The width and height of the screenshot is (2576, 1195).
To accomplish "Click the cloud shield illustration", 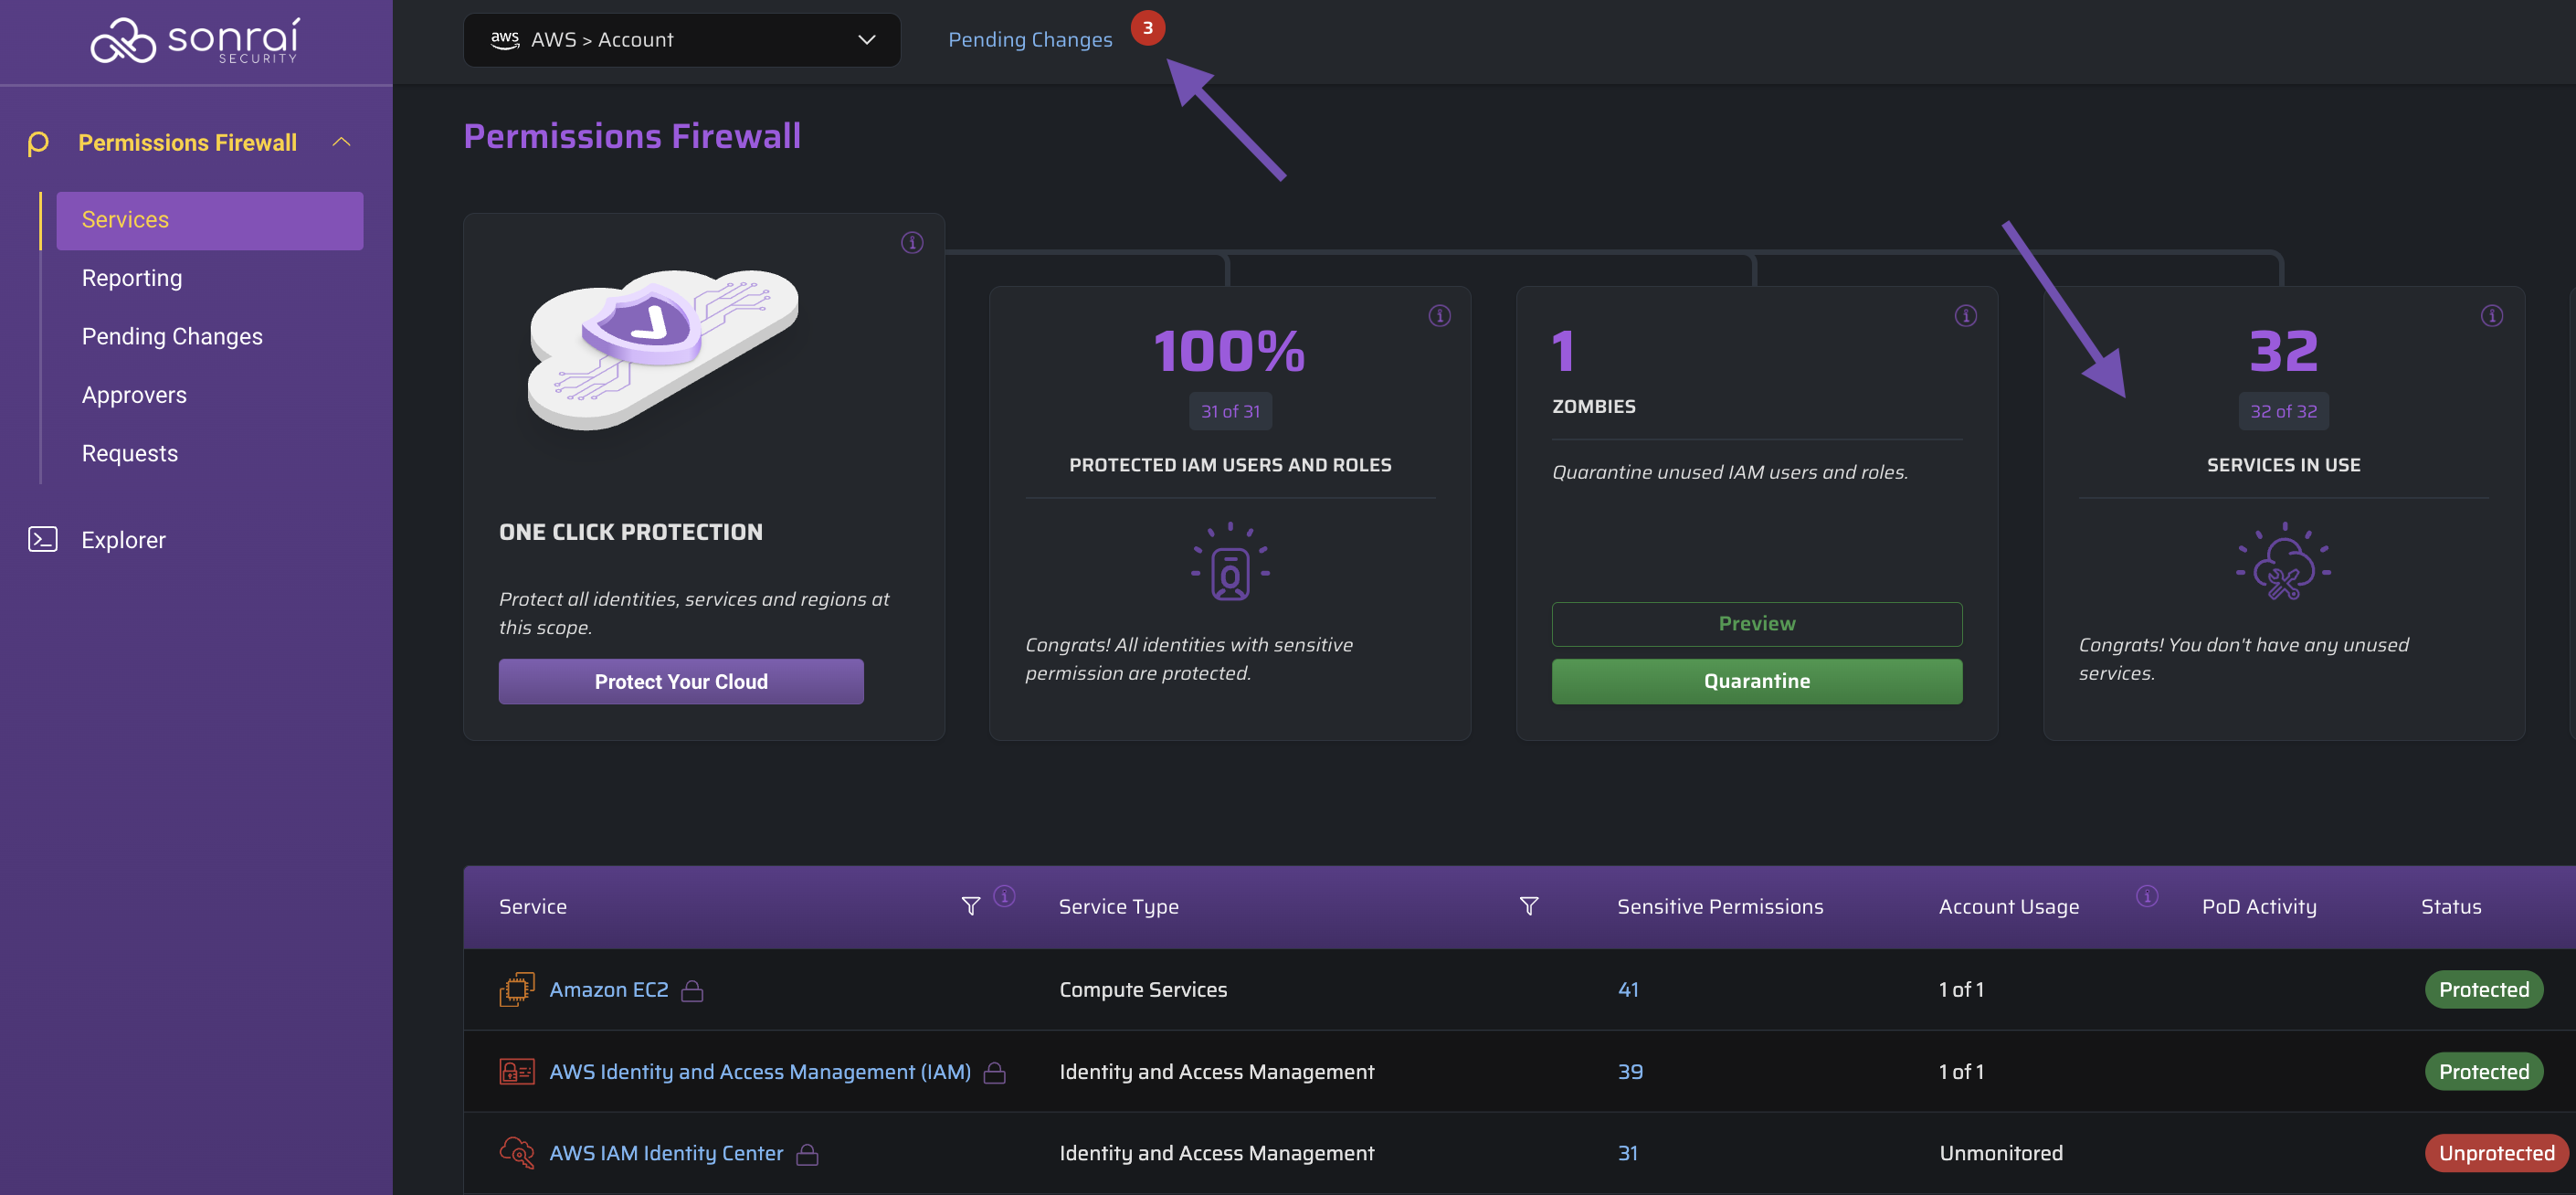I will pyautogui.click(x=663, y=348).
